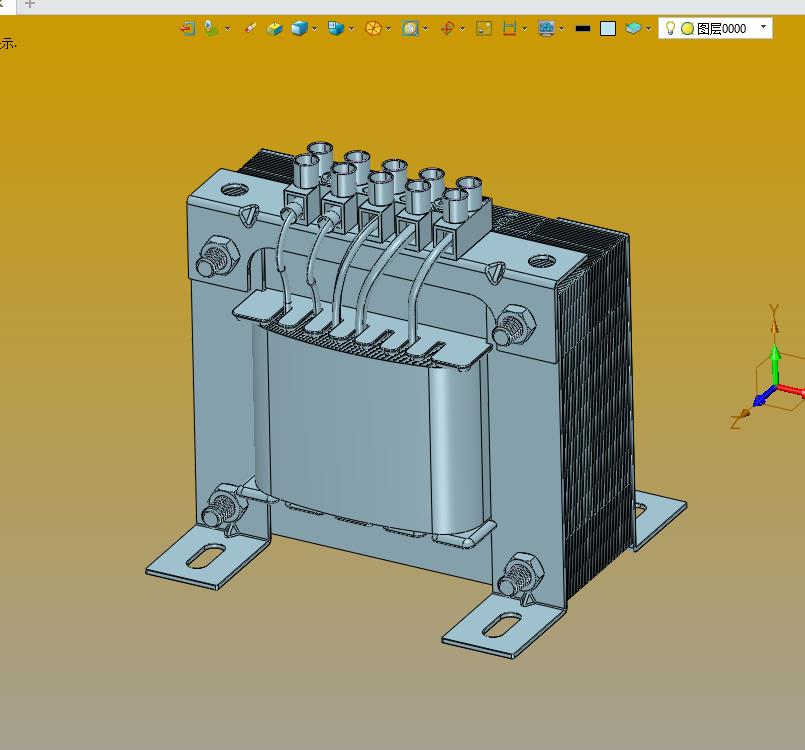805x750 pixels.
Task: Select the upper-left hex bolt on frame
Action: [217, 257]
